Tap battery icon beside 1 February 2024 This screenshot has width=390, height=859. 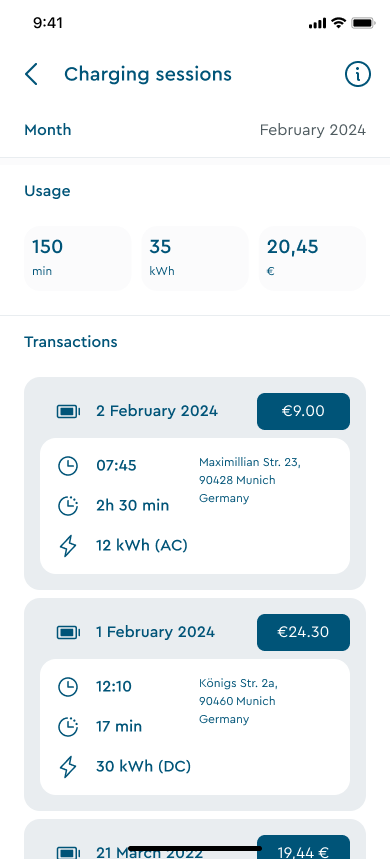[x=68, y=632]
